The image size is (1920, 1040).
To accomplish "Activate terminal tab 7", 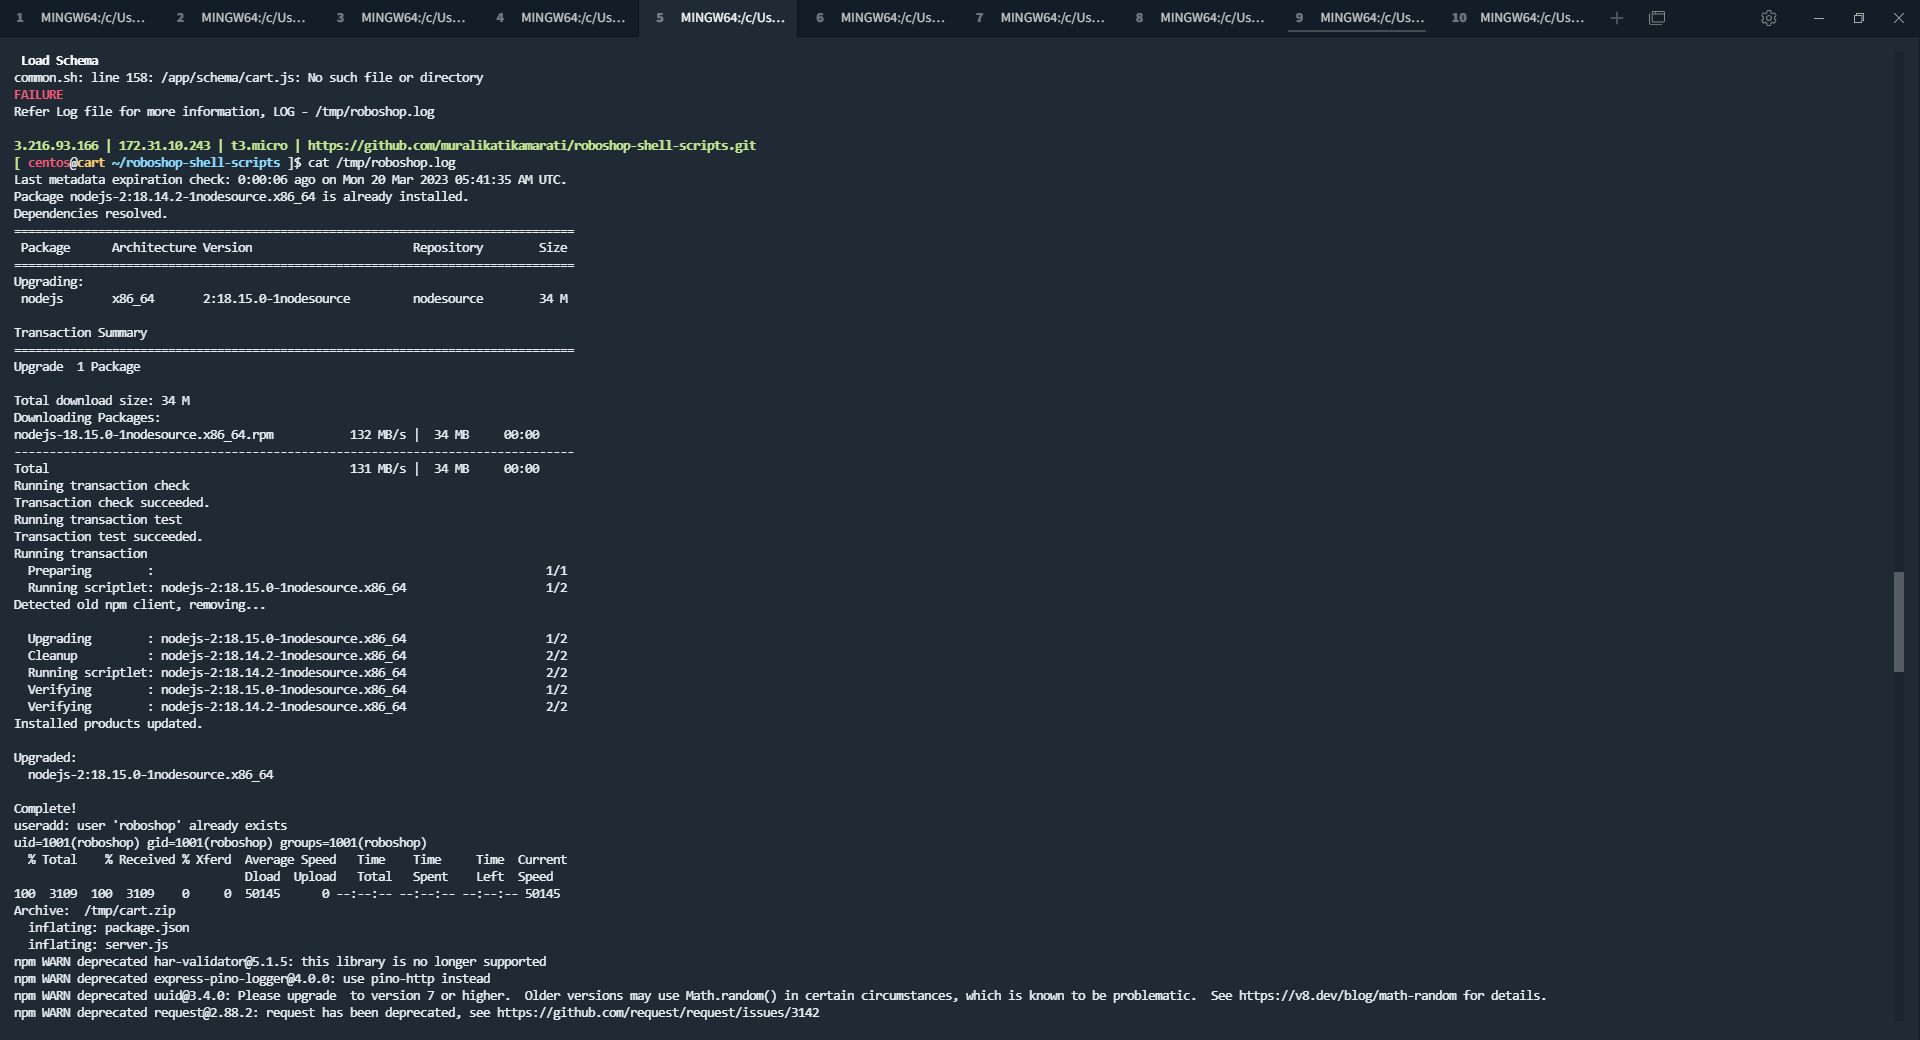I will pyautogui.click(x=1040, y=18).
